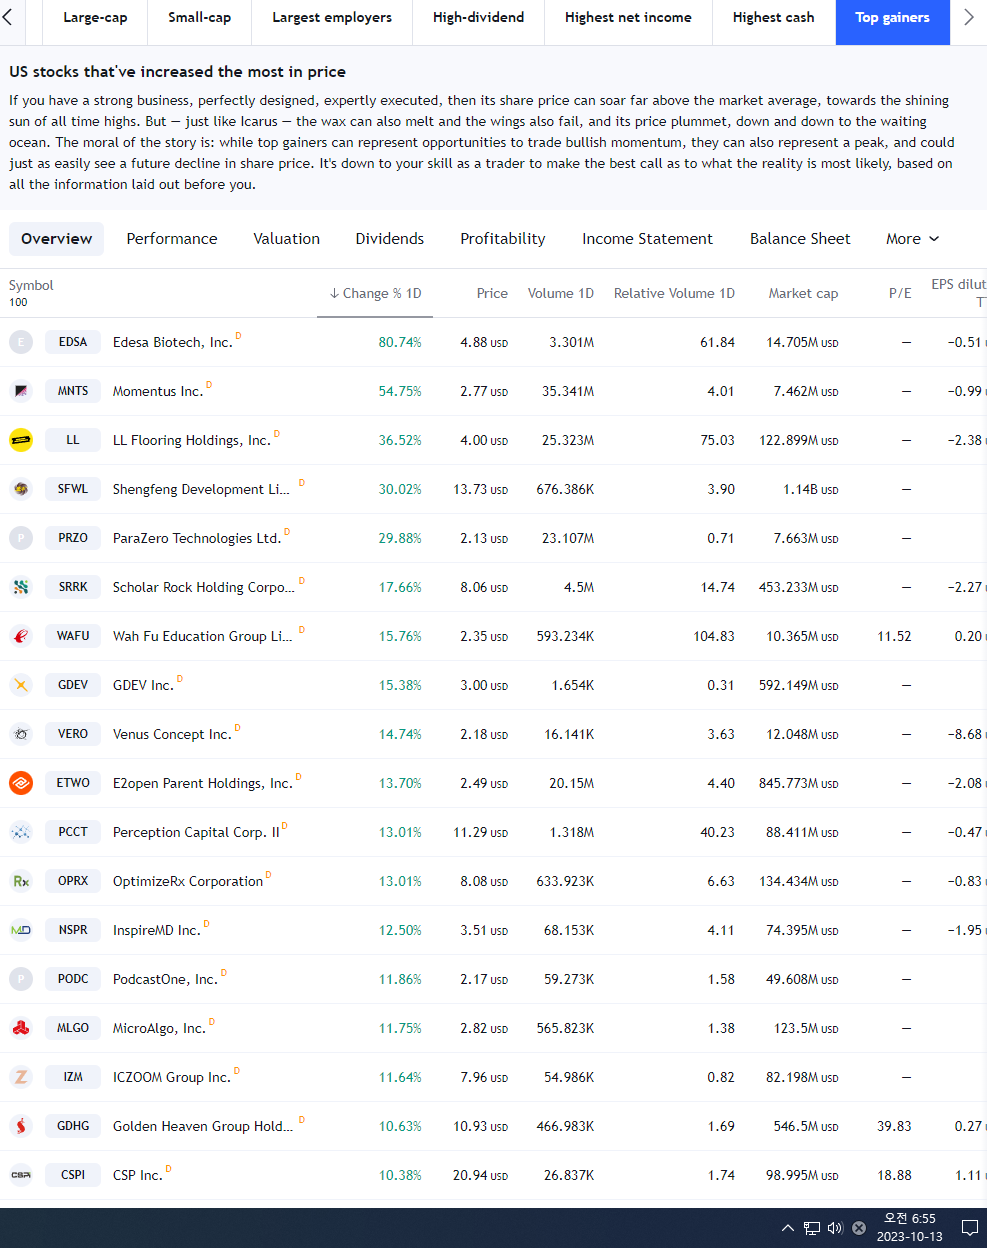Click the Wah Fu WAFU logo icon
The image size is (987, 1248).
pos(21,636)
